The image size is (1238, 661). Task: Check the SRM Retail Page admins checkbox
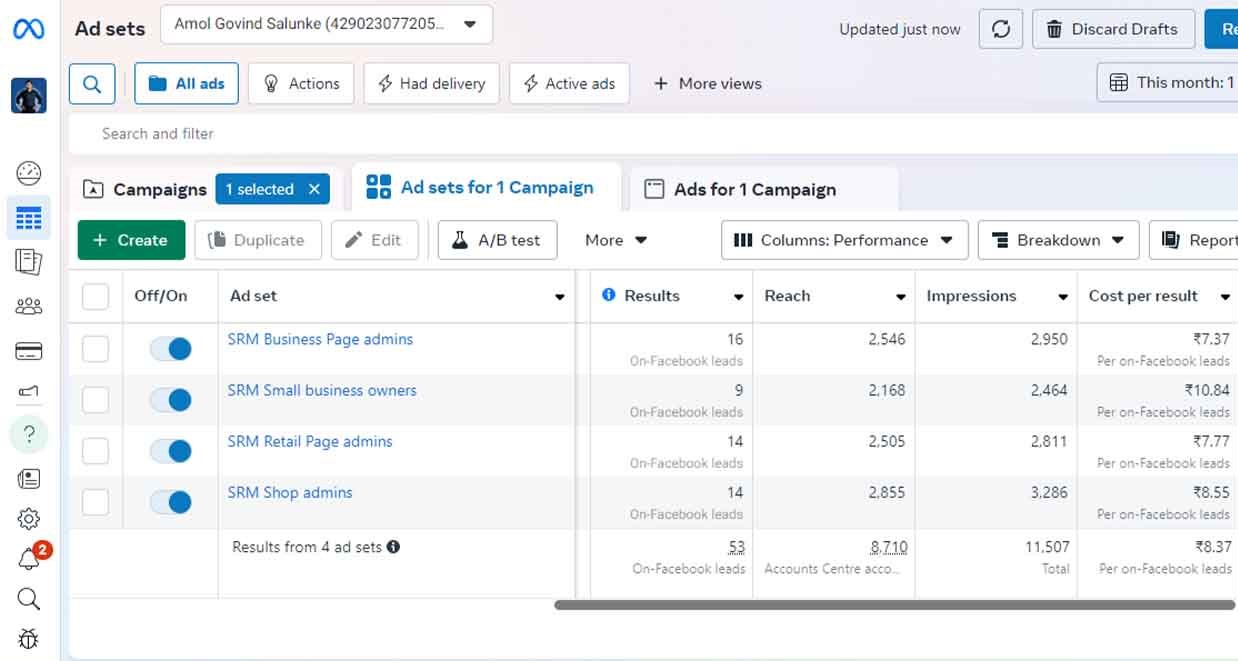tap(95, 451)
